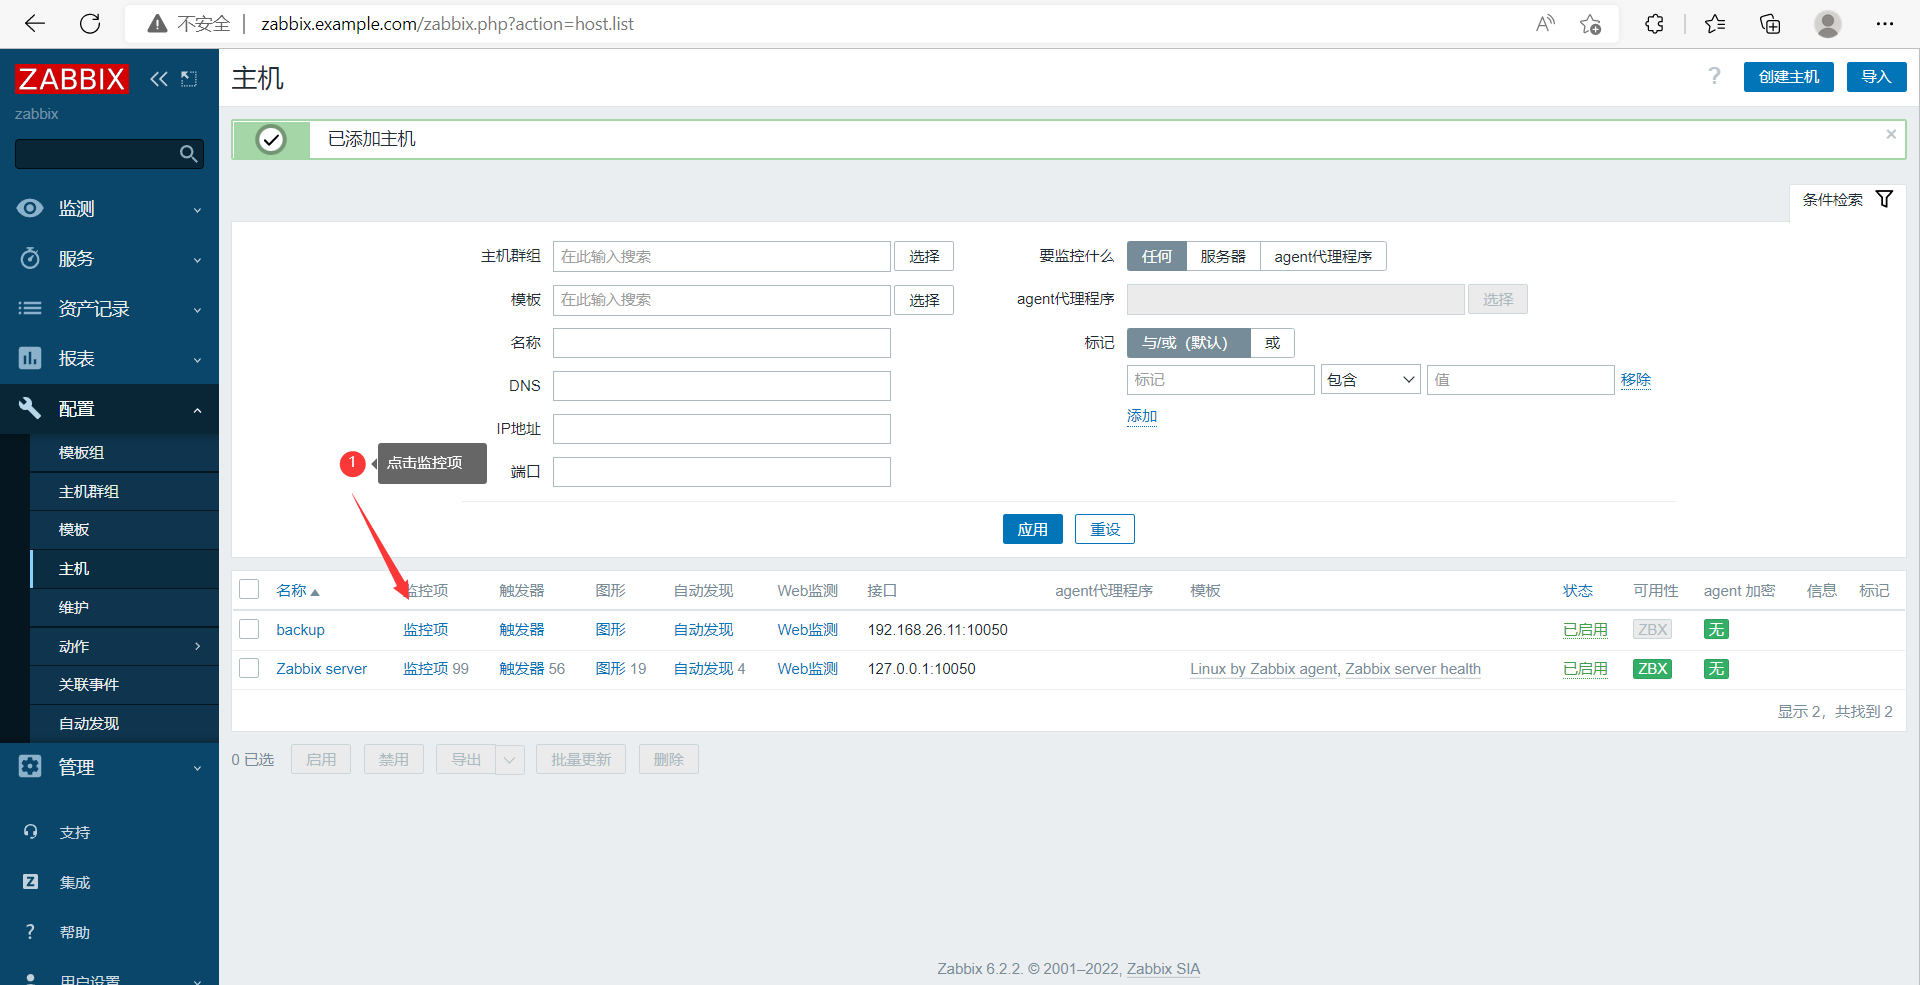This screenshot has width=1920, height=985.
Task: Expand the Monitoring (监测) menu
Action: [x=109, y=208]
